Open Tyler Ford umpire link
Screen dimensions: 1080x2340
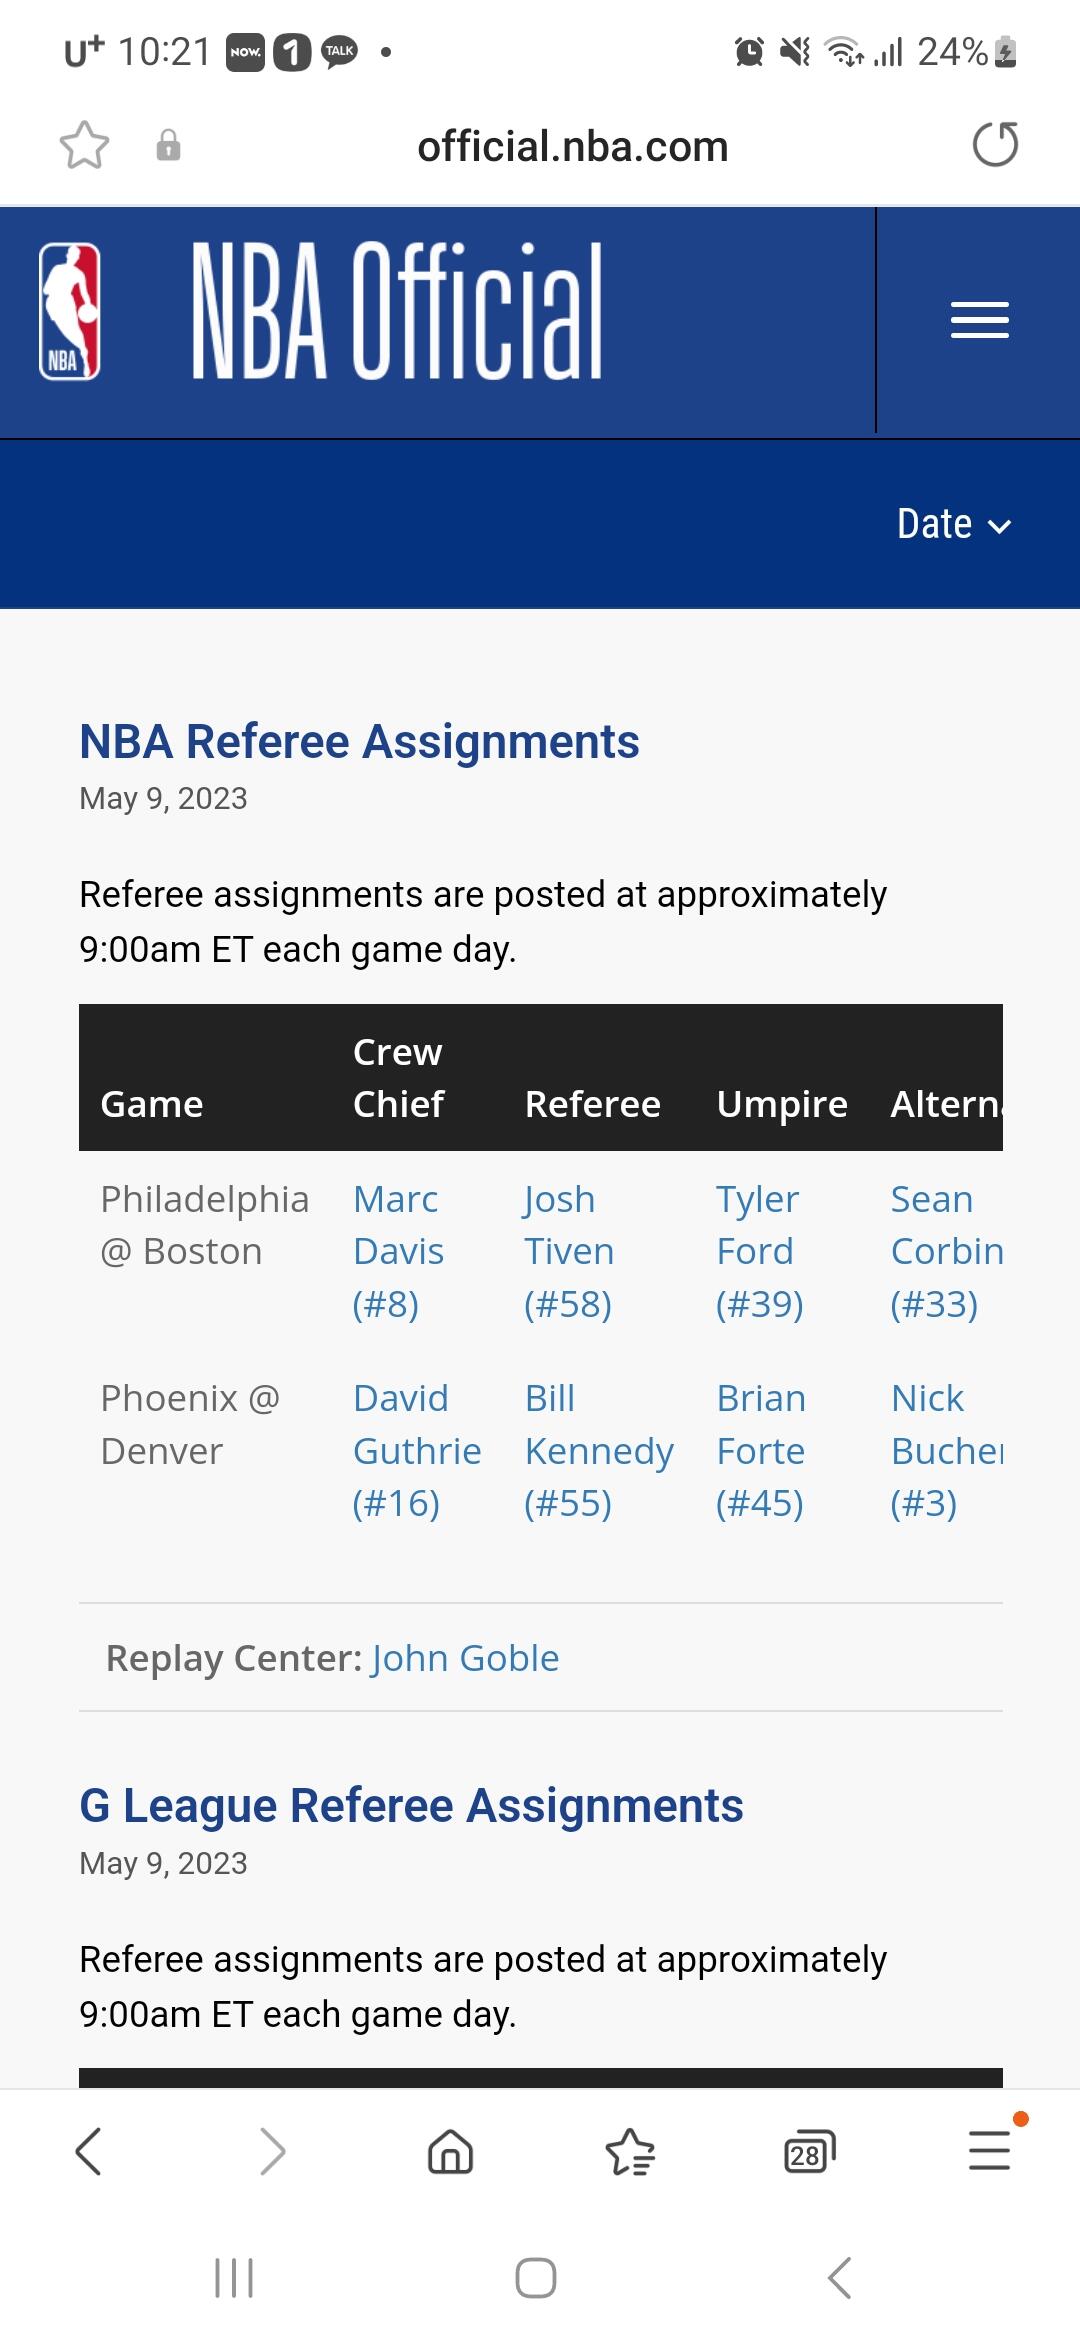759,1251
